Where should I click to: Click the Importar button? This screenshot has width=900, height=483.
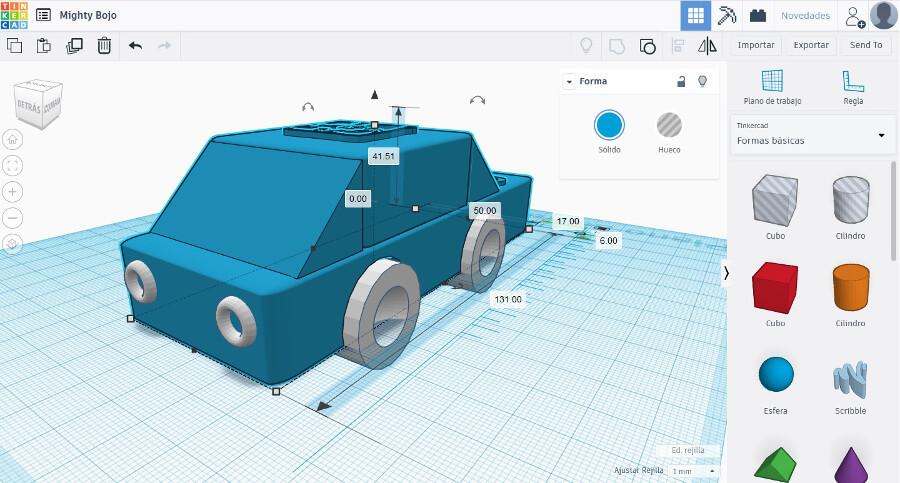[756, 45]
